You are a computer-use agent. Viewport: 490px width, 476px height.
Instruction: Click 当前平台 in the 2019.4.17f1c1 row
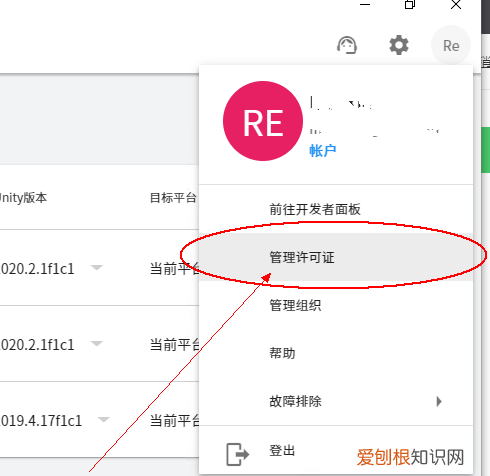(174, 421)
